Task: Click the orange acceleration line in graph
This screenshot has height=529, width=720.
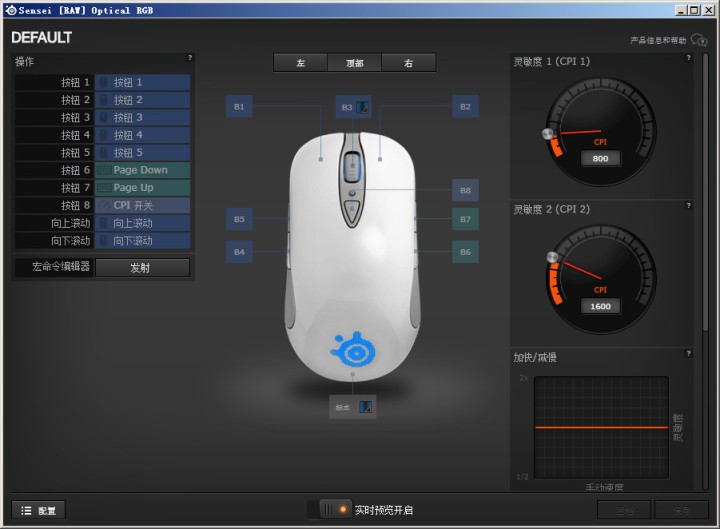Action: [601, 428]
